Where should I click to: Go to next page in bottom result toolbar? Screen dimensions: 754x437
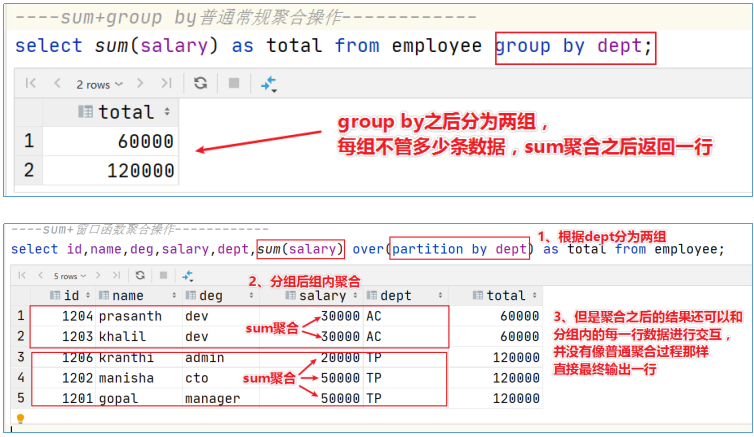[98, 275]
